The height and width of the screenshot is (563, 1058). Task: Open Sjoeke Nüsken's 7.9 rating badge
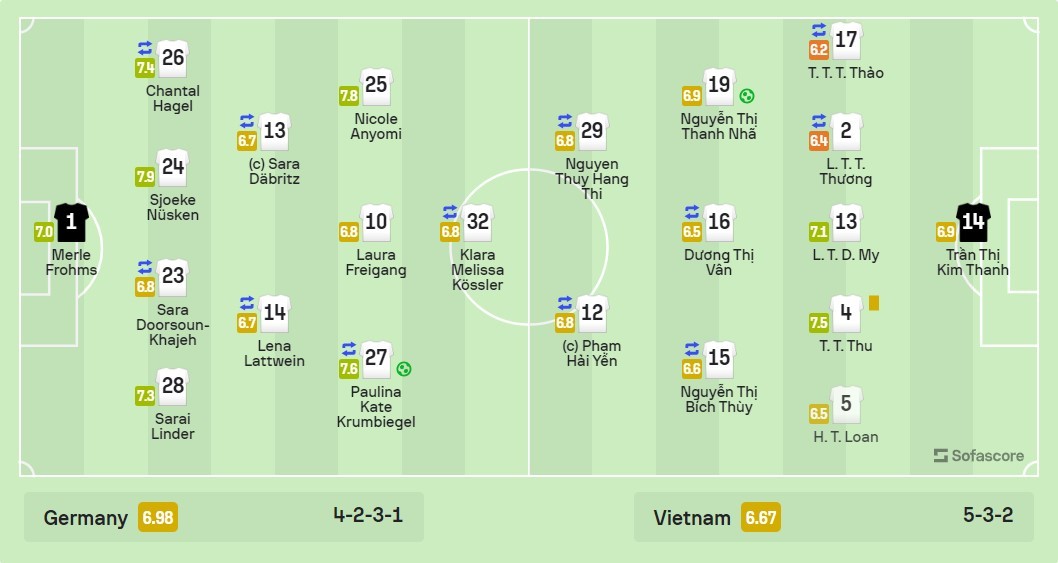tap(145, 177)
